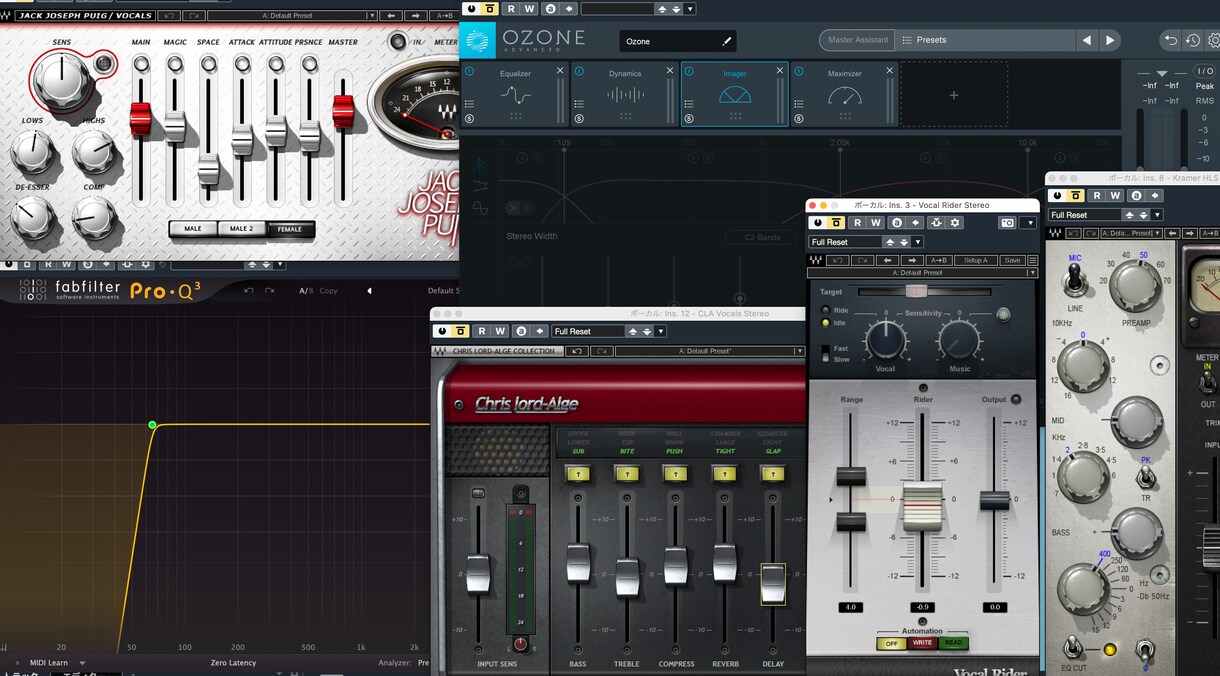The image size is (1220, 676).
Task: Open the A: Default Preset dropdown in Vocal Rider
Action: point(923,272)
